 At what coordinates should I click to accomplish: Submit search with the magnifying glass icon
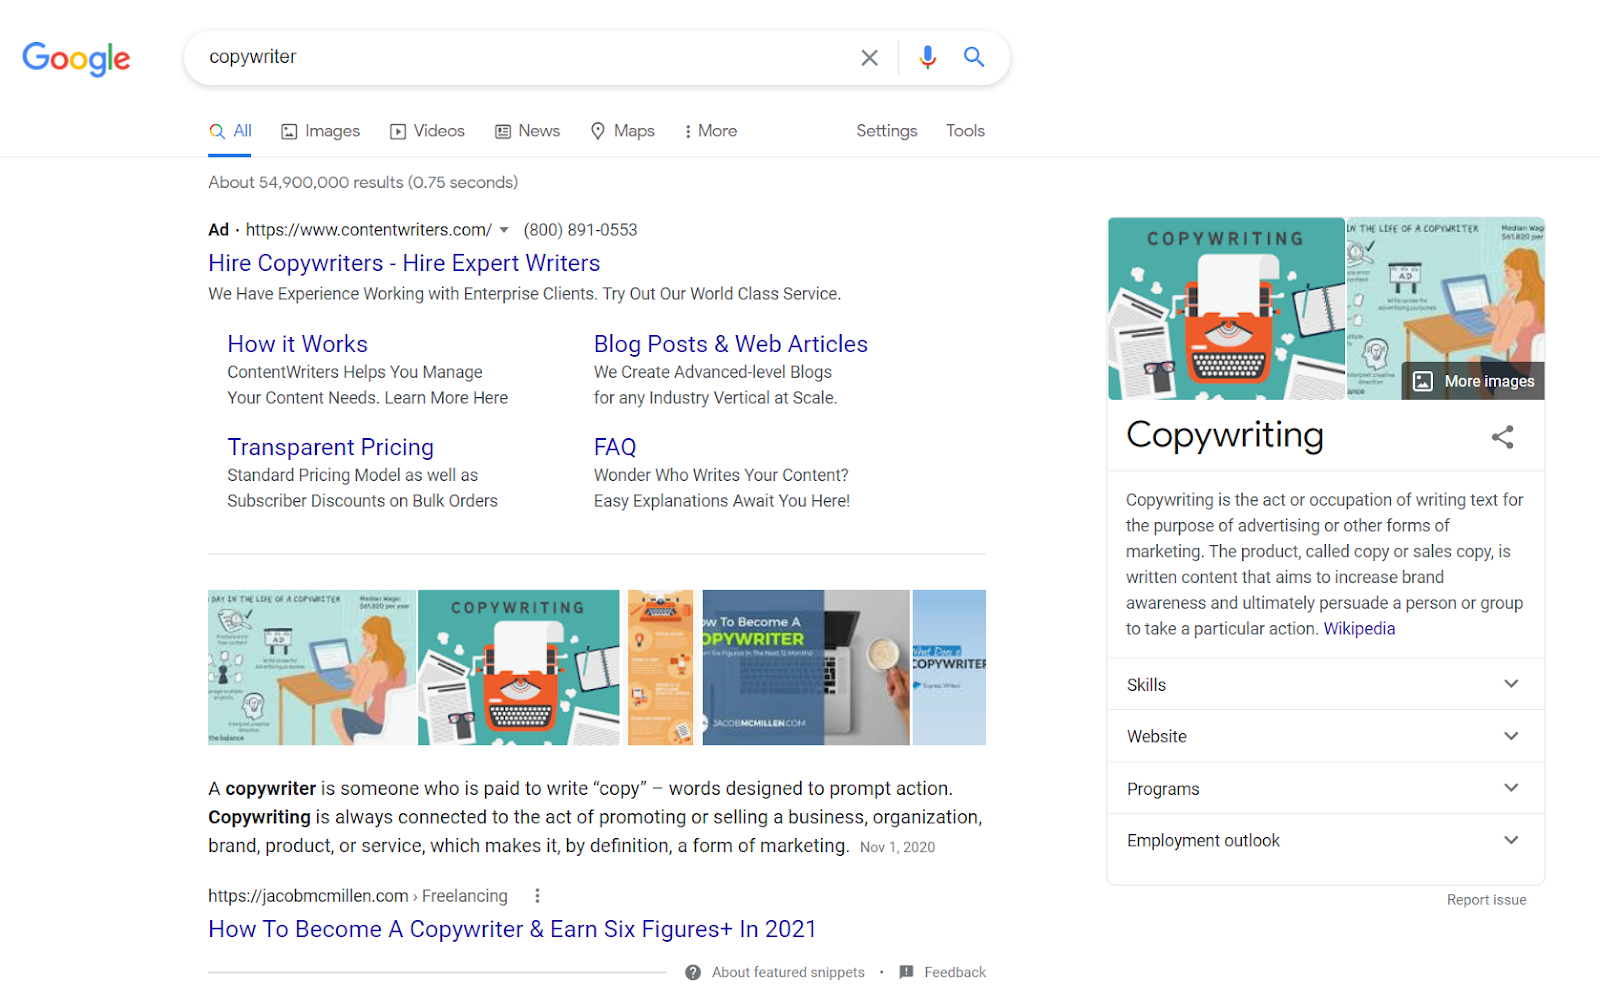pyautogui.click(x=974, y=57)
